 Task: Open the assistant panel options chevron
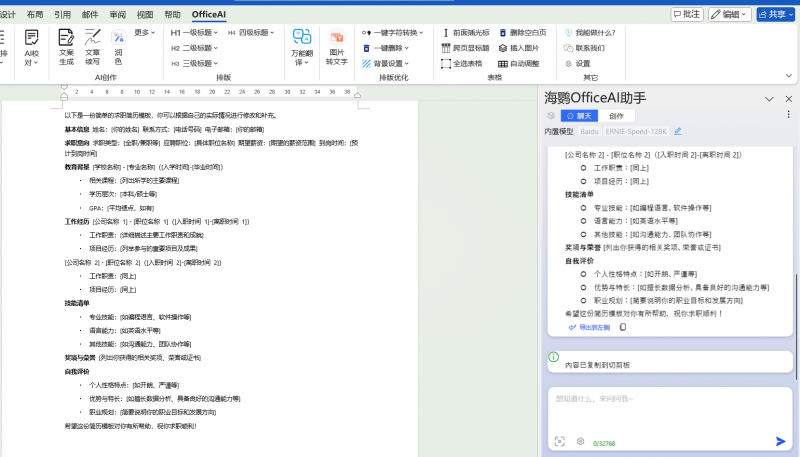click(769, 99)
